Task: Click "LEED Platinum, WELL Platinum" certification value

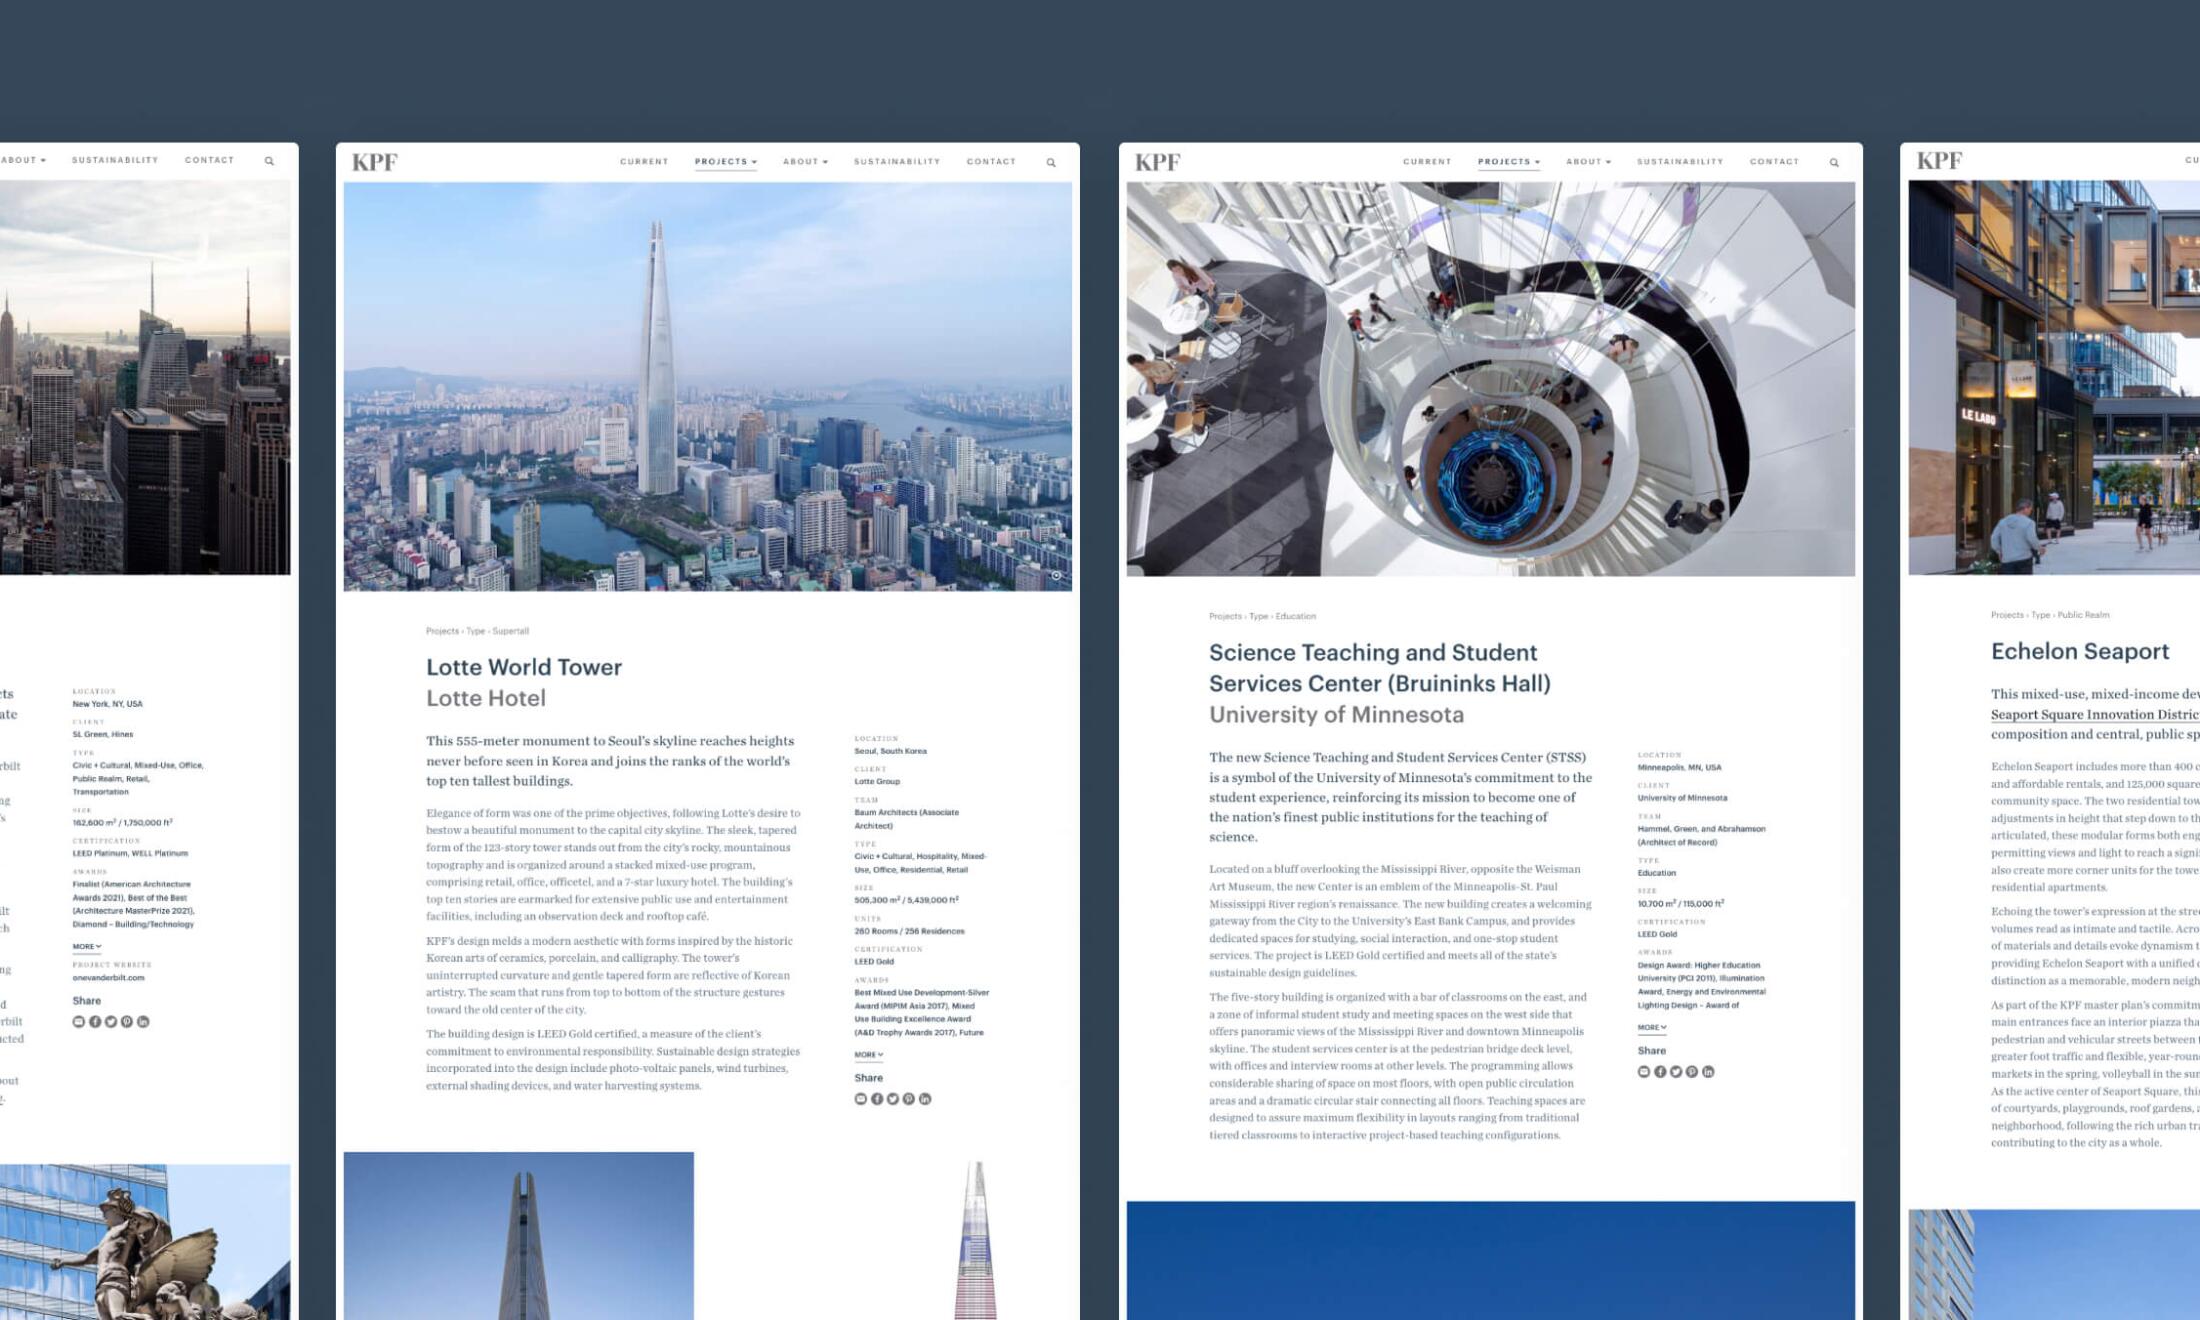Action: (130, 854)
